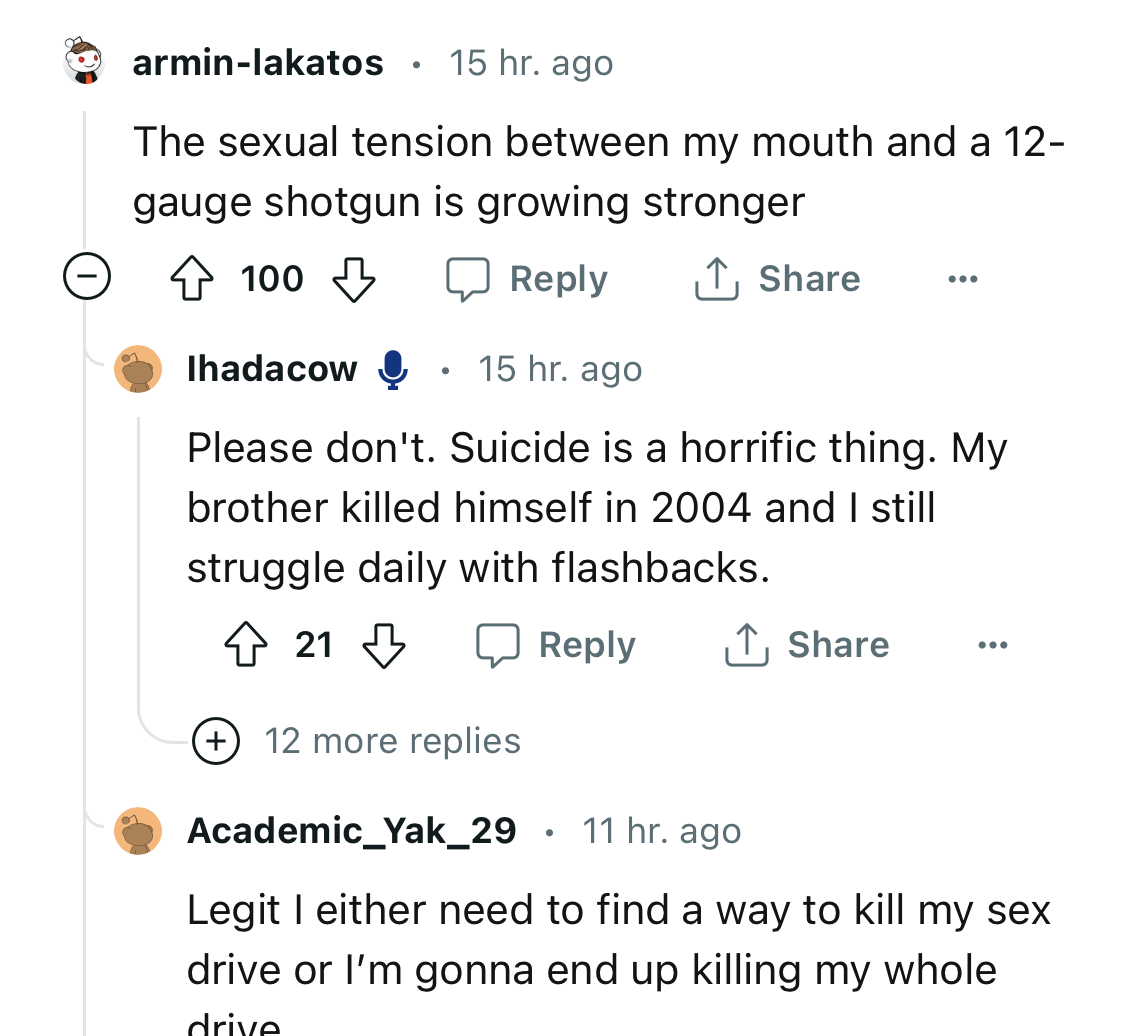This screenshot has height=1036, width=1125.
Task: Click 15 hr. ago timestamp on top comment
Action: [x=531, y=63]
